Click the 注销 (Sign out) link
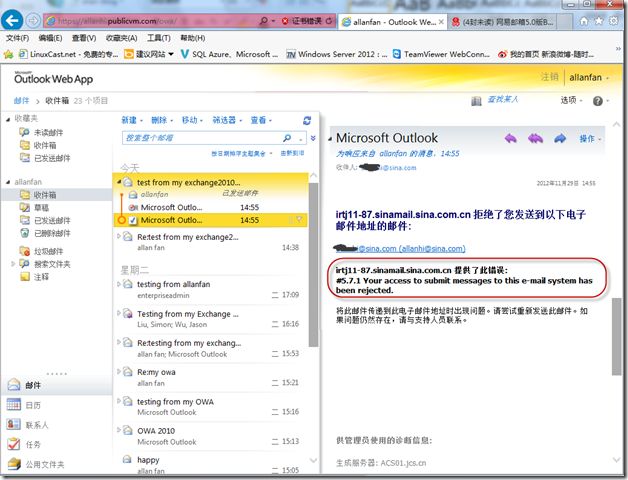The width and height of the screenshot is (628, 480). coord(549,76)
